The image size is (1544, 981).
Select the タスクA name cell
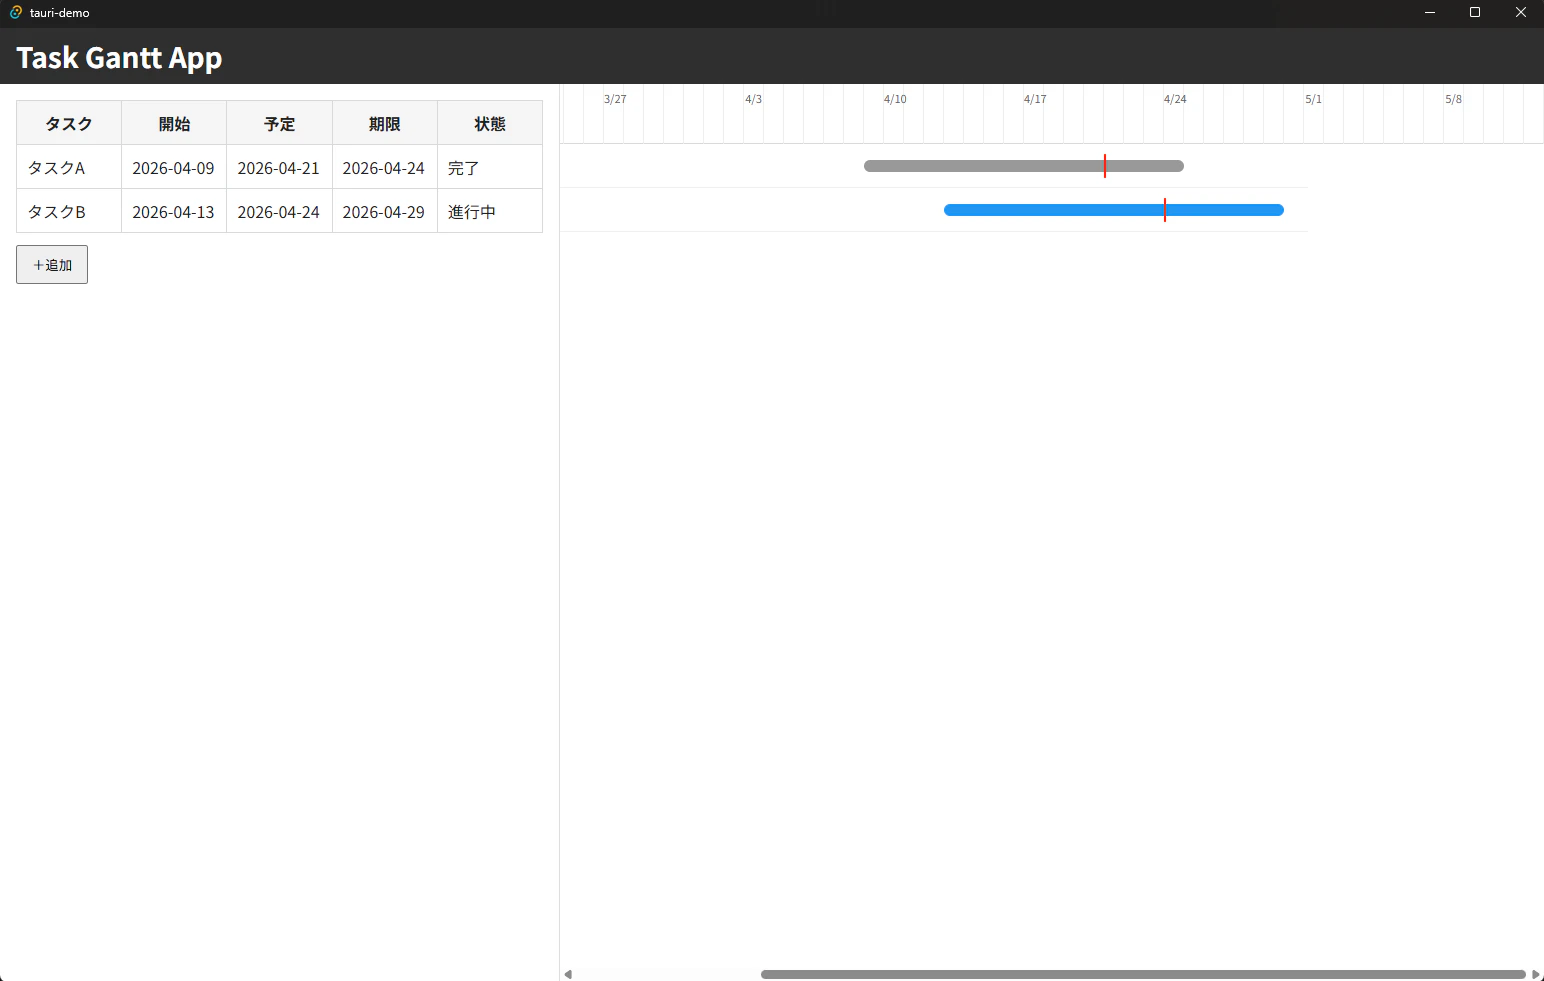(69, 167)
